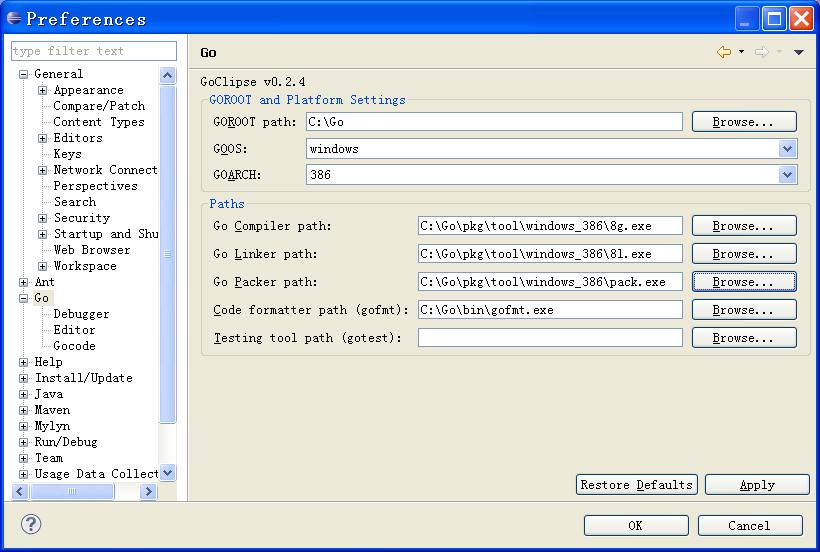The width and height of the screenshot is (820, 552).
Task: Browse for the Go Compiler path
Action: click(743, 226)
